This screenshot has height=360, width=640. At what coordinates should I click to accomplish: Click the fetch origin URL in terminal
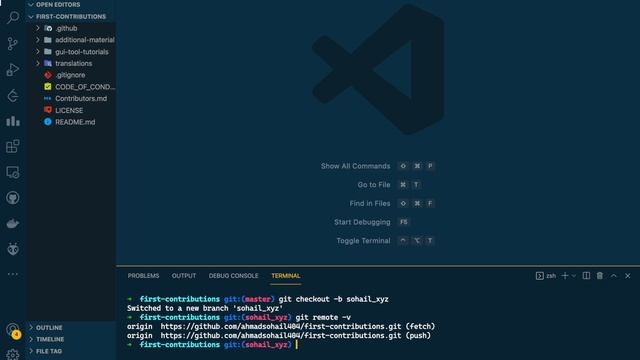[x=280, y=327]
